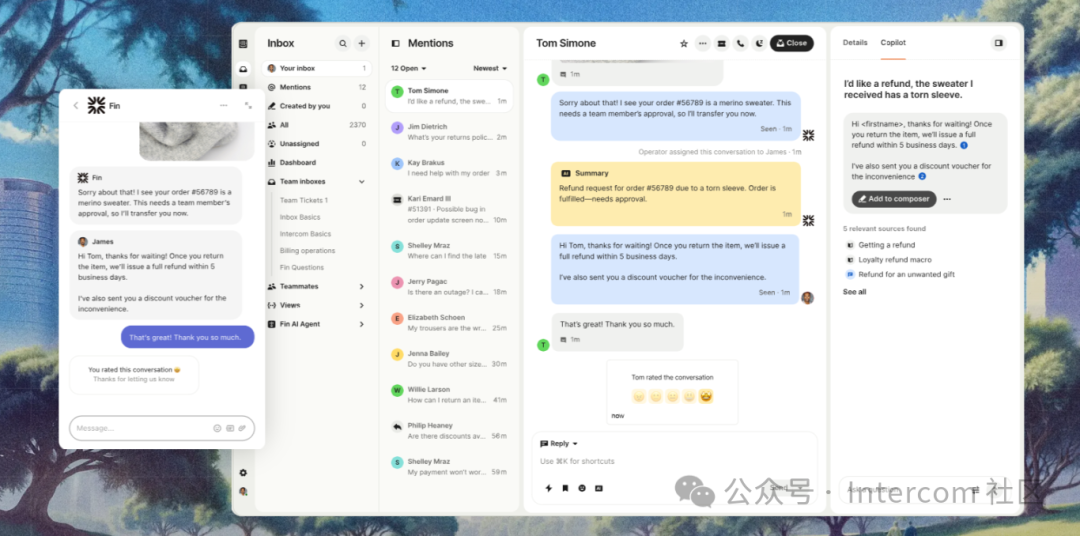Screen dimensions: 1080x536
Task: Click the lightning bolt macro icon in composer
Action: [548, 488]
